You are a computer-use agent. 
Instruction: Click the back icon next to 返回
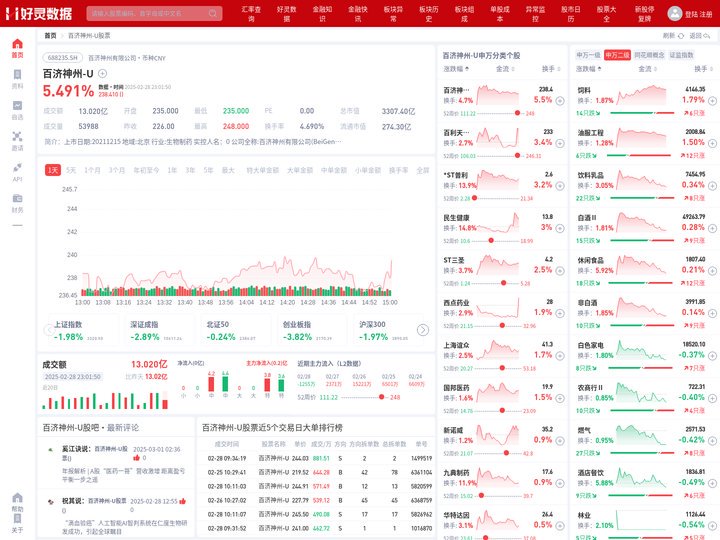707,36
